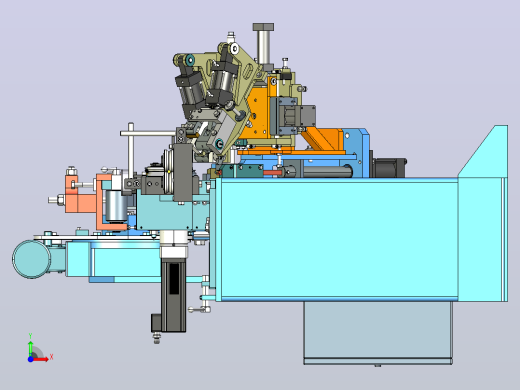Select the white coupling block above servo motor
The width and height of the screenshot is (520, 390).
pyautogui.click(x=174, y=244)
